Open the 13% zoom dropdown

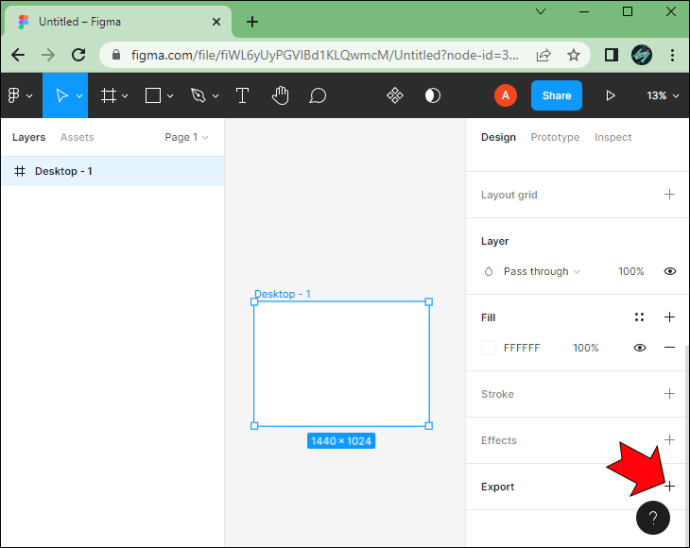(x=663, y=96)
